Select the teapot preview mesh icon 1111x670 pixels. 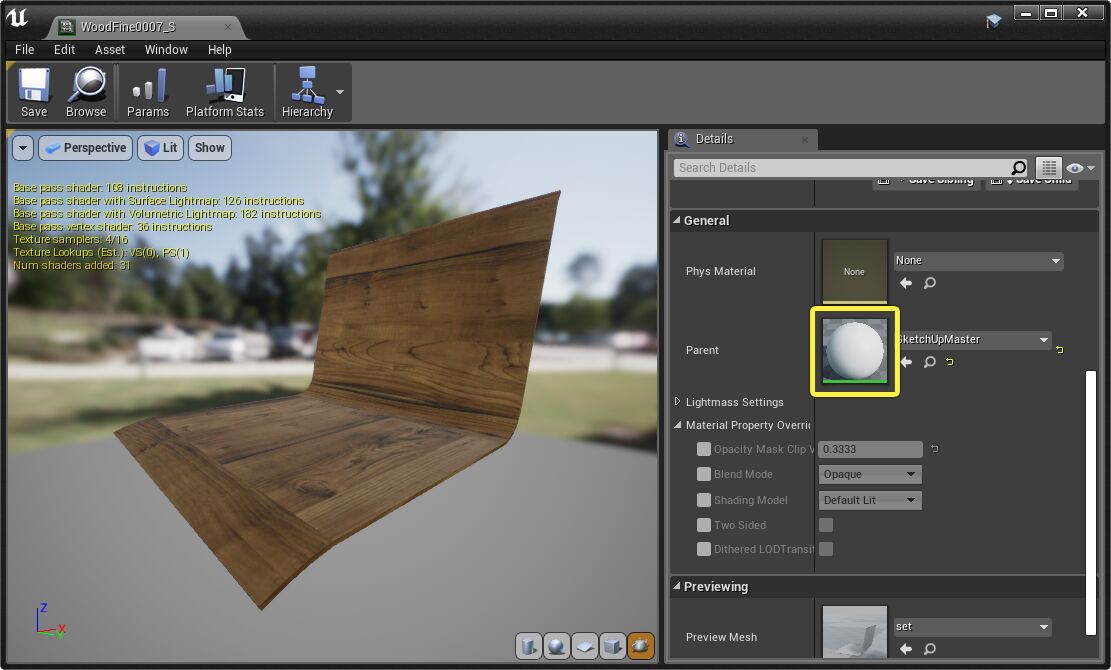coord(639,646)
